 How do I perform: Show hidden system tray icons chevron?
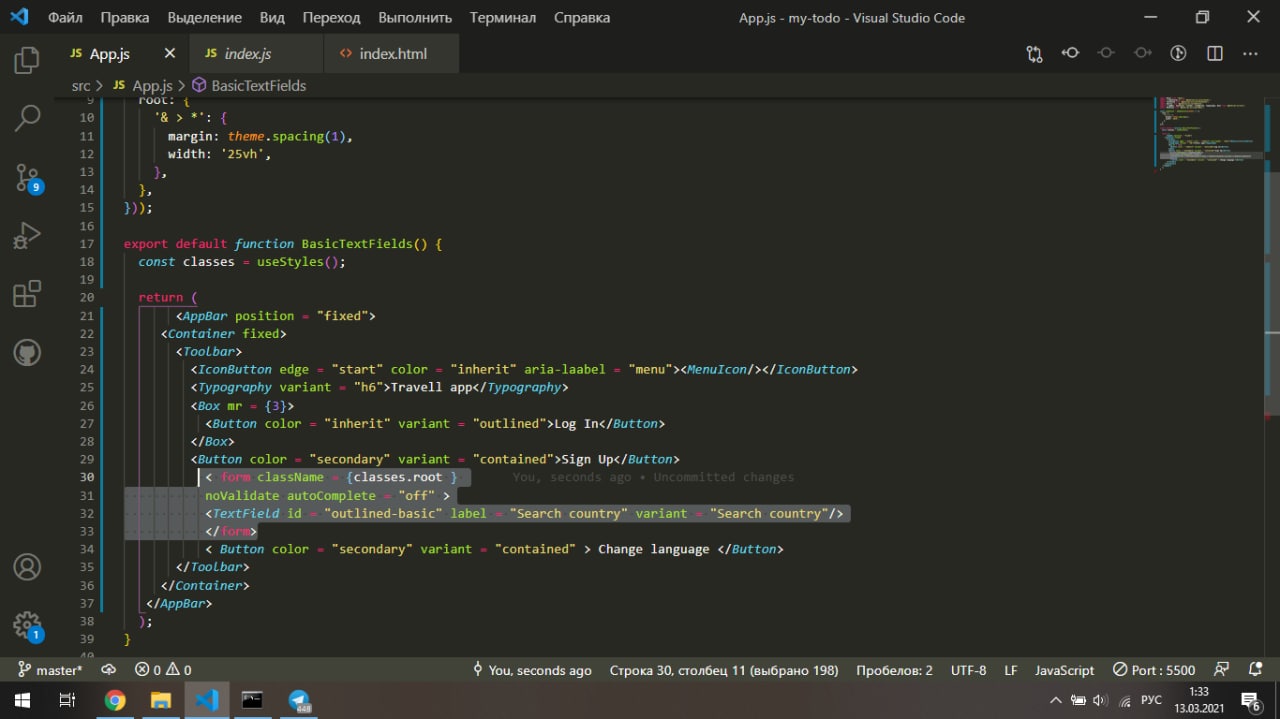1055,700
